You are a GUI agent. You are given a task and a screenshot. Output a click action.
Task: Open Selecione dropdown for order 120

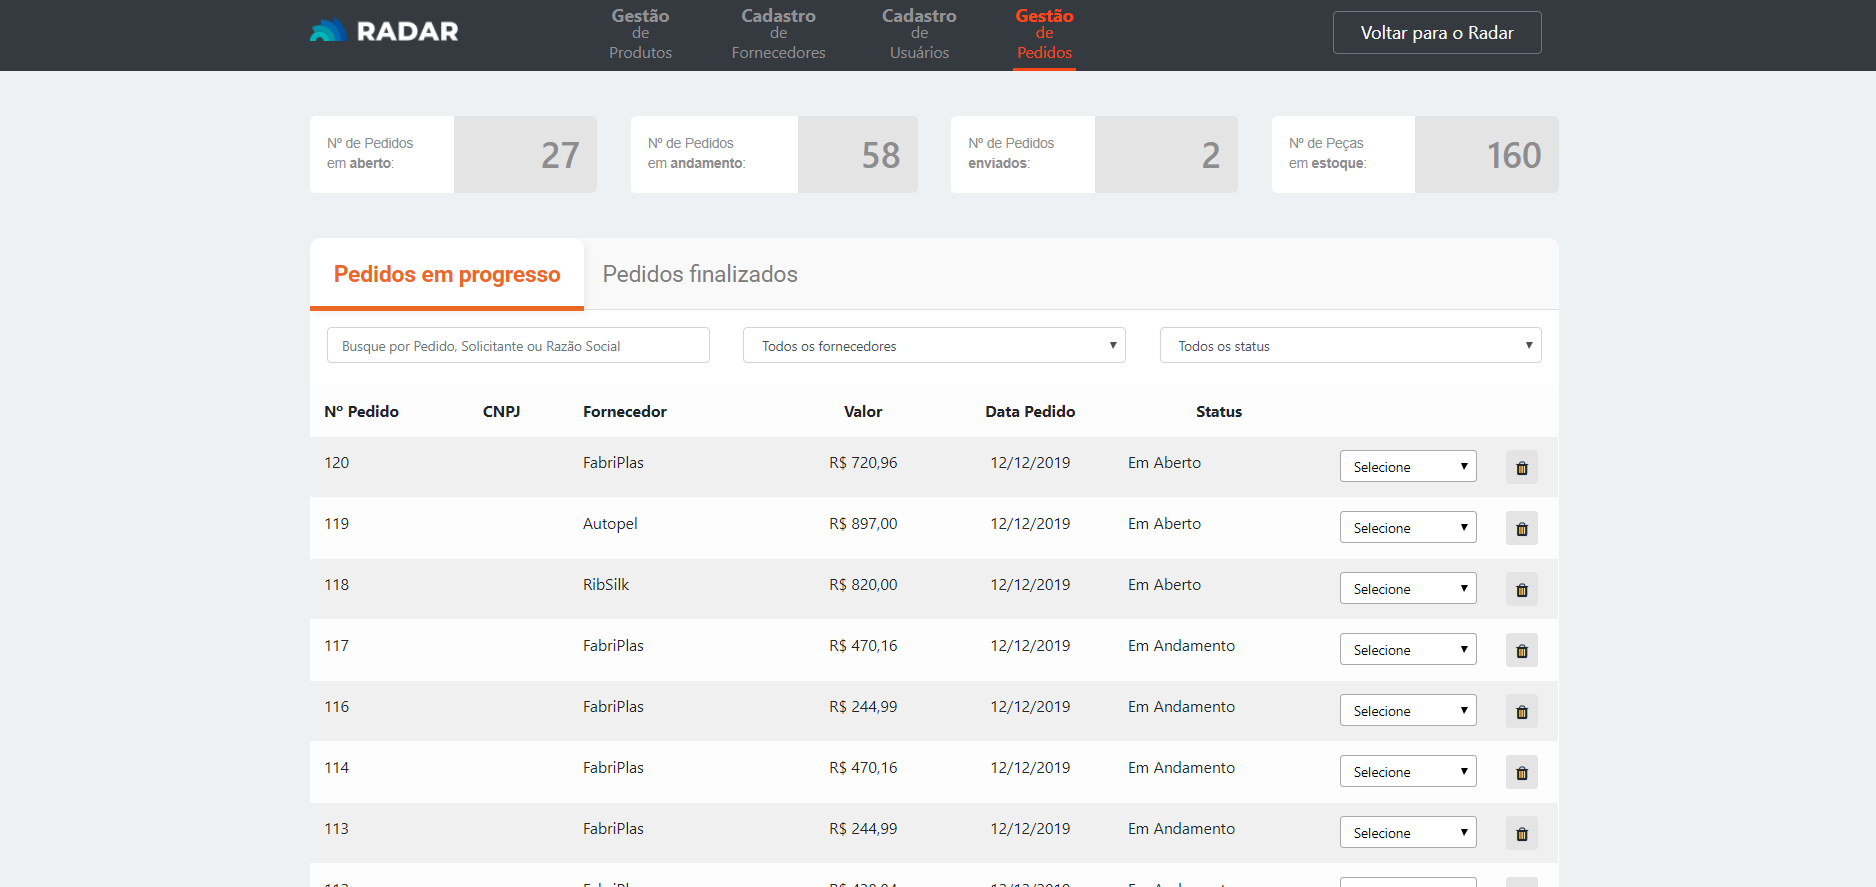[1407, 467]
